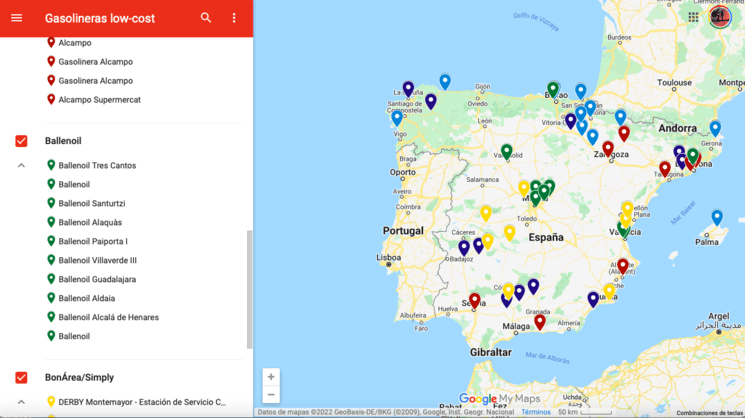
Task: Click light blue pin near Vigo
Action: point(397,118)
